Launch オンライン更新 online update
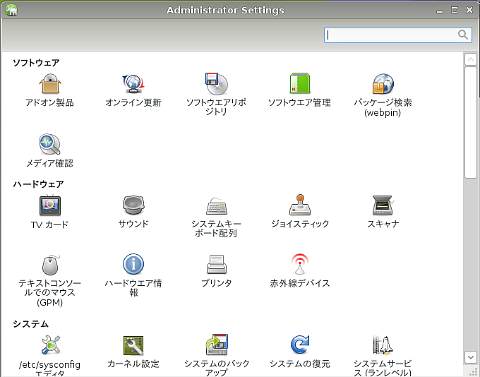 tap(133, 90)
